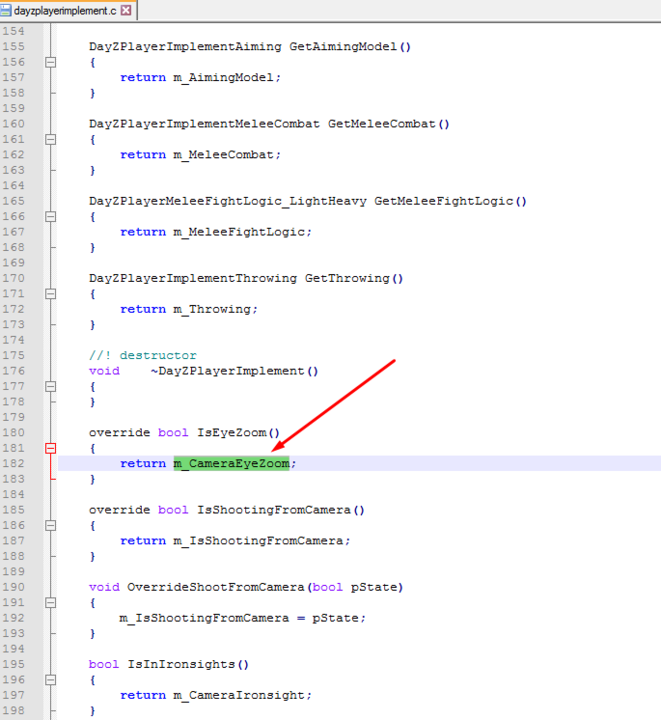
Task: Click DayZPlayerMeleeFightLogic_LightHeavy type name
Action: coord(228,201)
